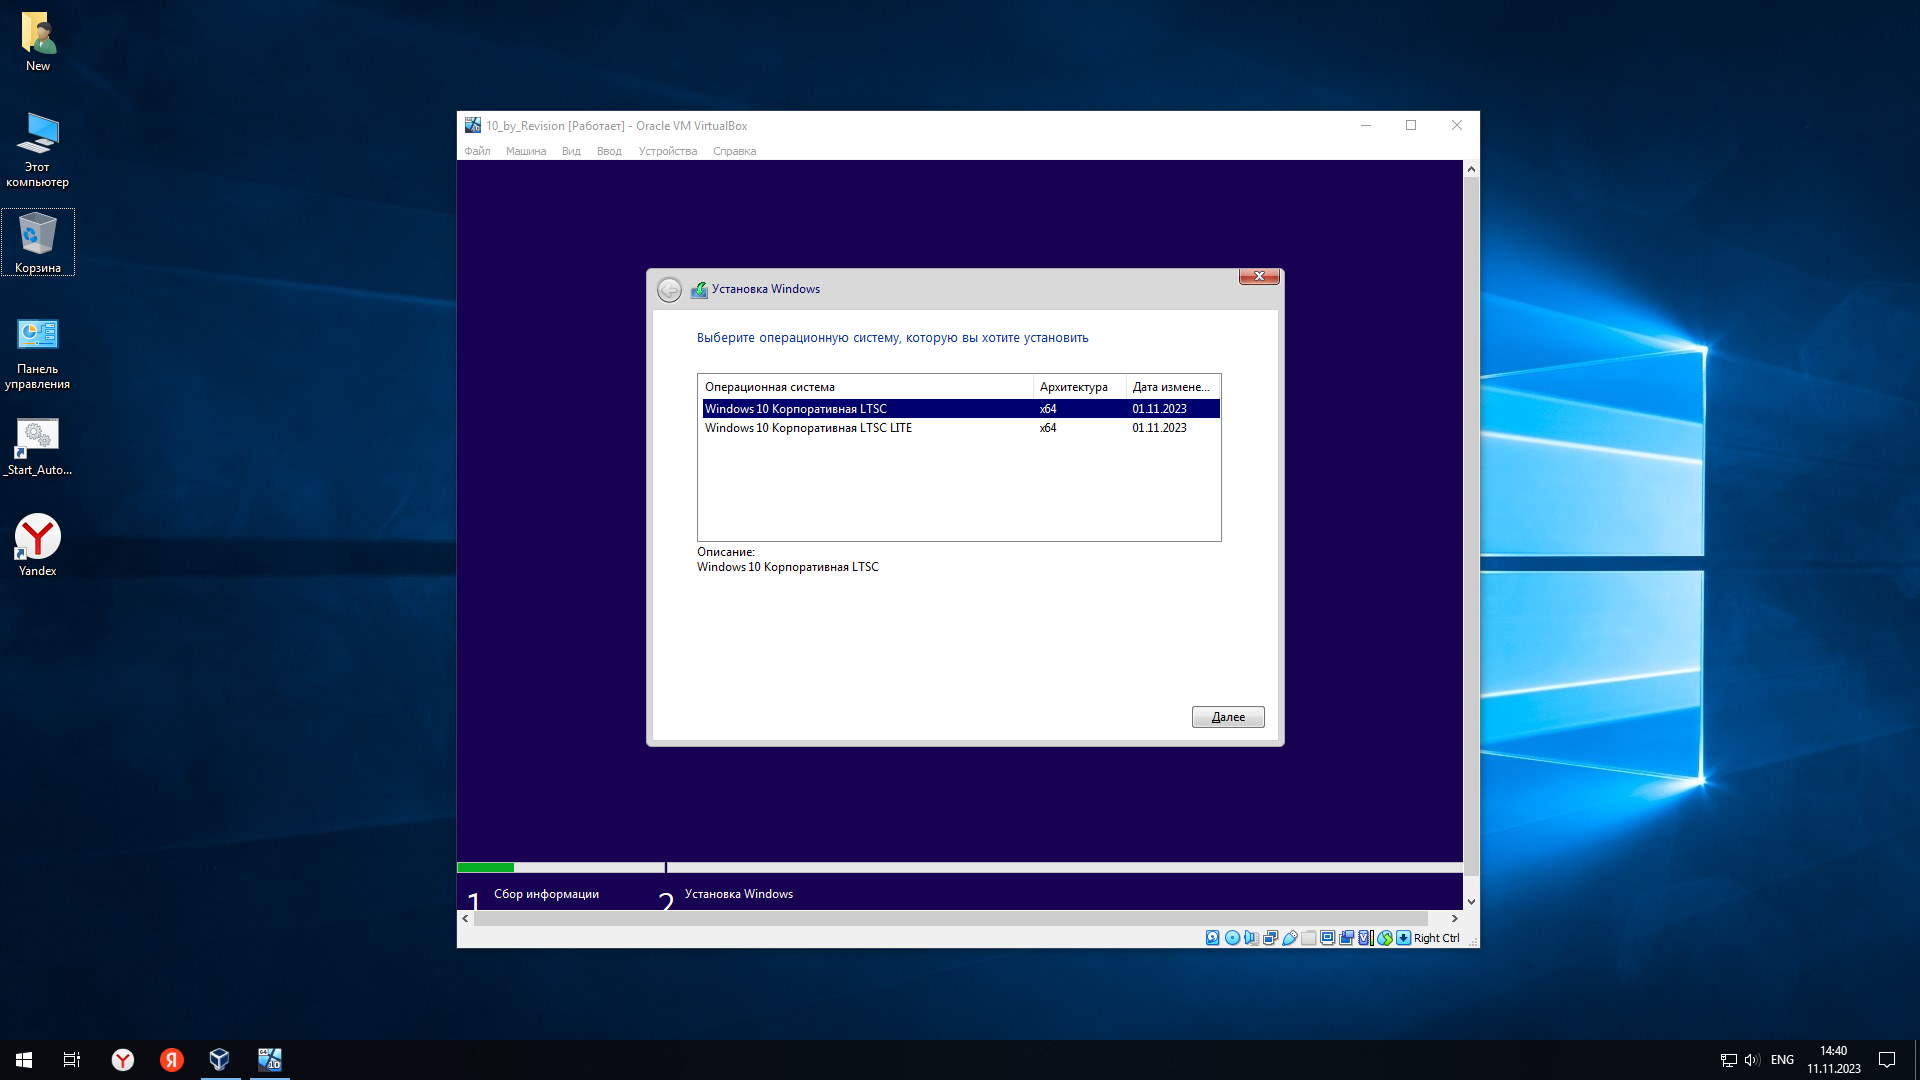This screenshot has height=1080, width=1920.
Task: Open the ENG language indicator in the tray
Action: click(x=1781, y=1060)
